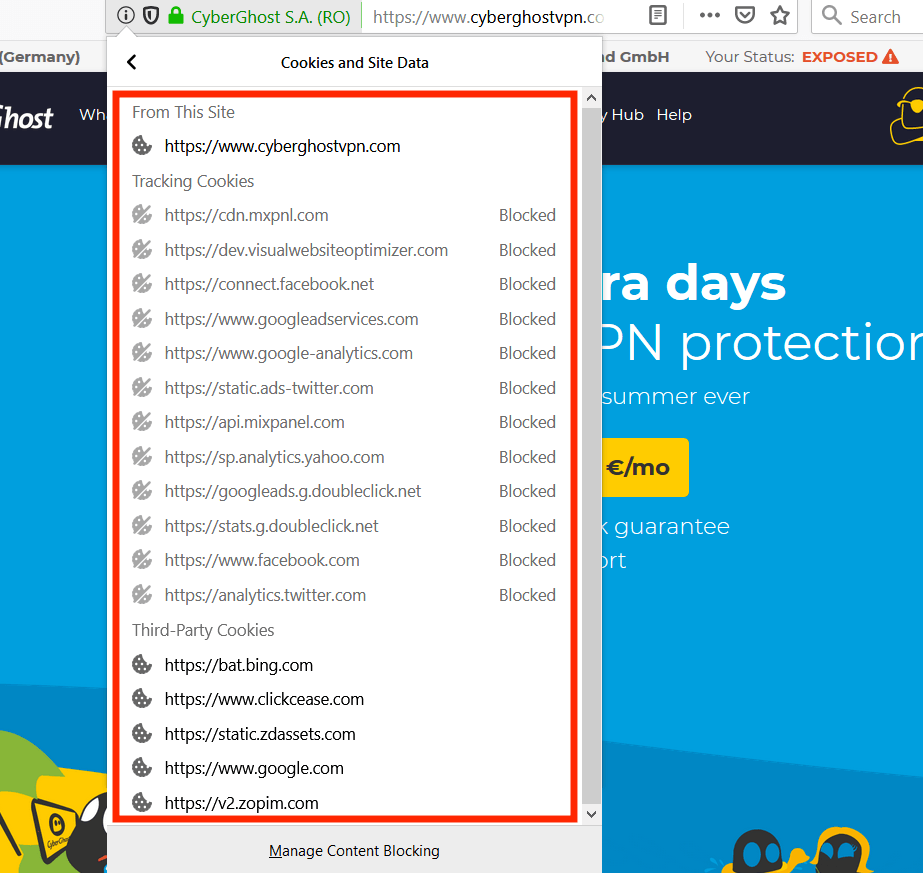Click Blocked status for analytics.twitter.com
923x873 pixels.
pyautogui.click(x=527, y=595)
